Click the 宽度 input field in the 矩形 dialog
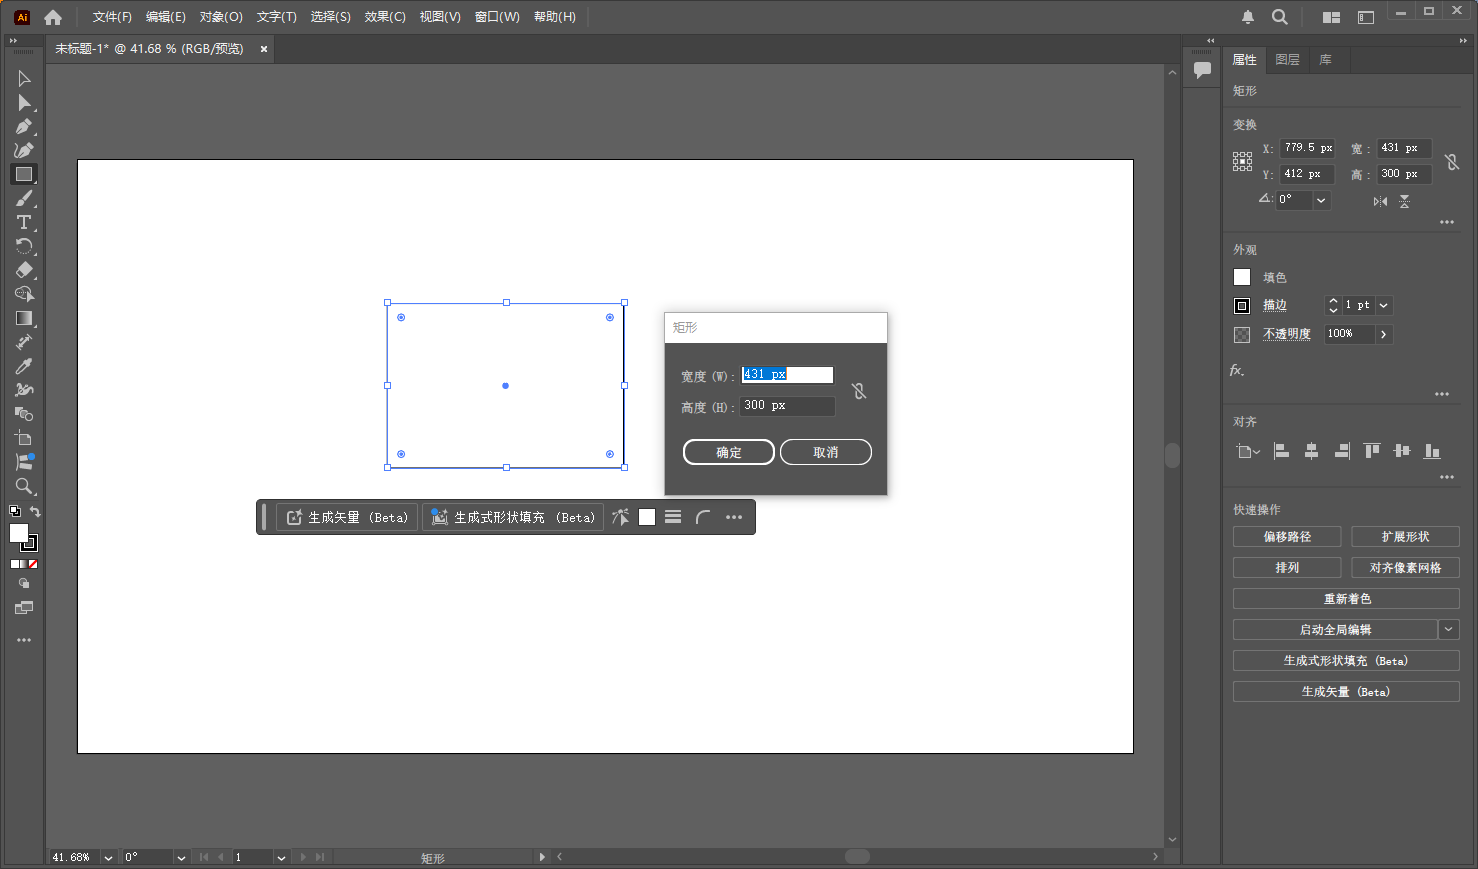This screenshot has width=1478, height=869. point(787,374)
